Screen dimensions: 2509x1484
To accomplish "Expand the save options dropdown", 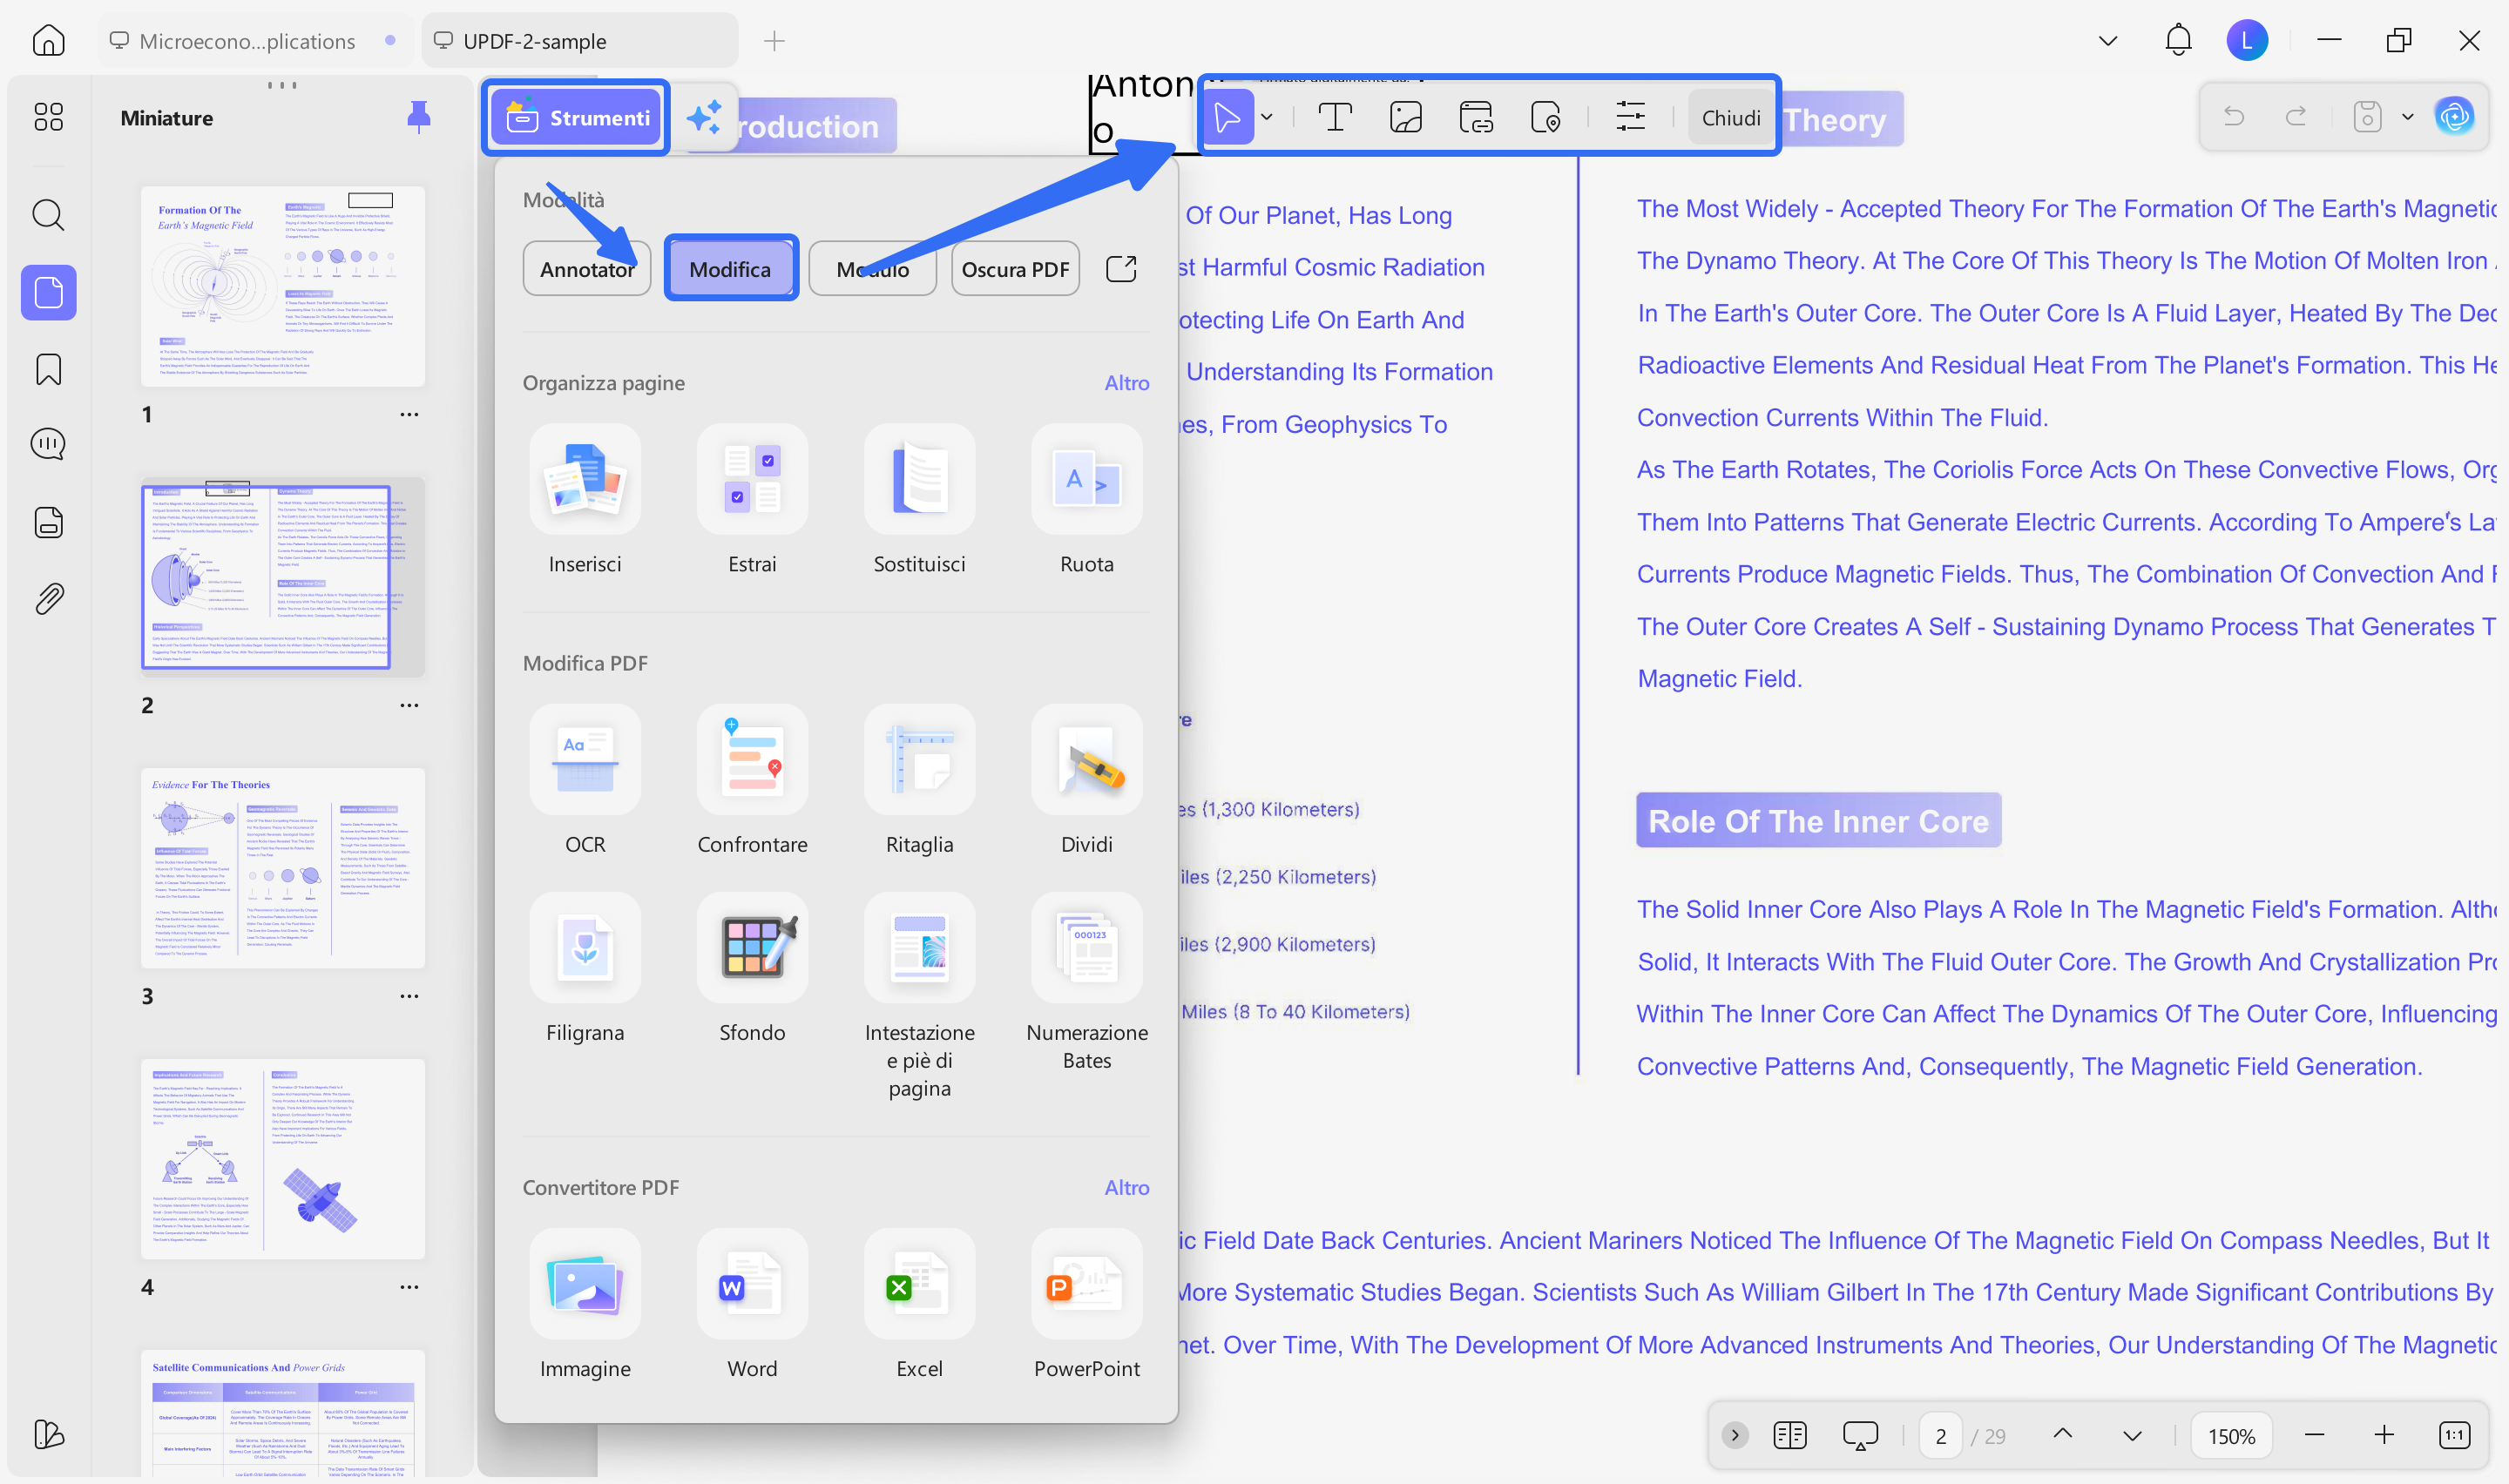I will (x=2408, y=117).
